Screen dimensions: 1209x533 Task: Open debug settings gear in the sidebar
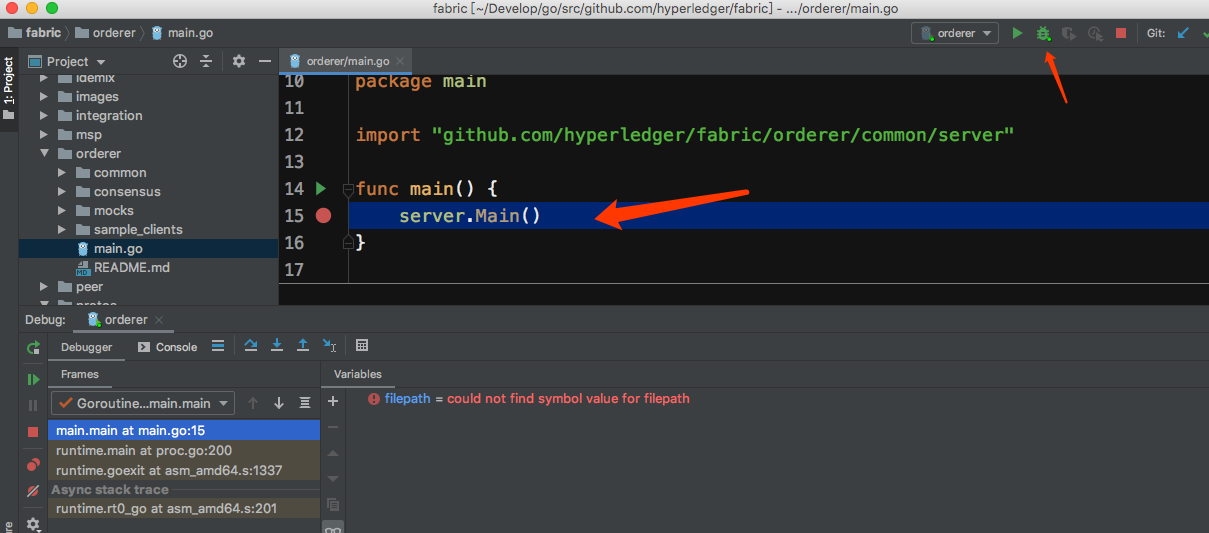(x=33, y=523)
